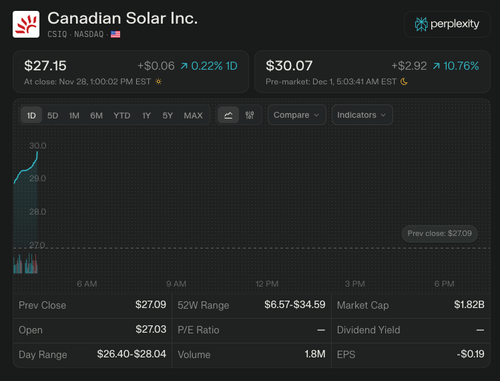Click the sun market-hours icon
Image resolution: width=500 pixels, height=381 pixels.
pyautogui.click(x=158, y=82)
